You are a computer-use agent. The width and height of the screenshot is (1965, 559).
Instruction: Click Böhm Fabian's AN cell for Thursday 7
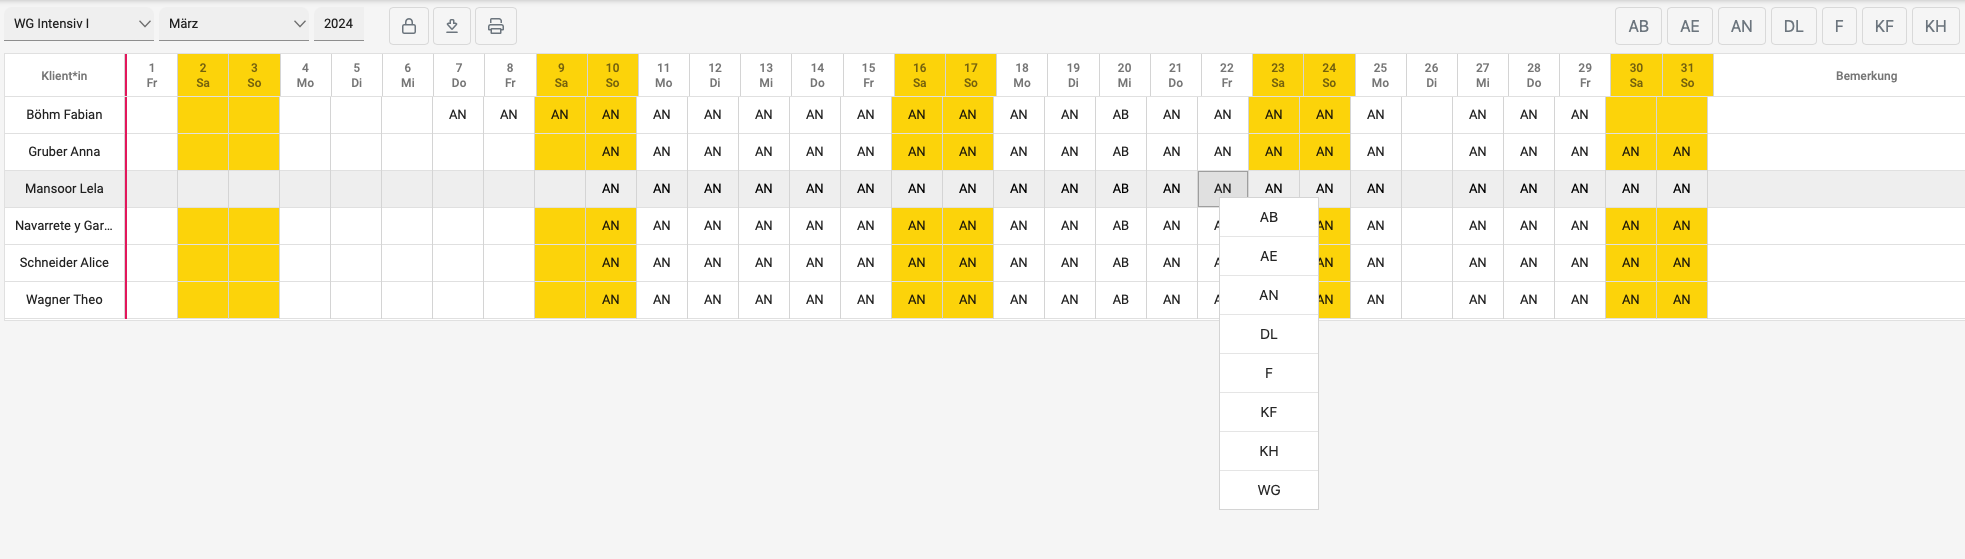(458, 115)
